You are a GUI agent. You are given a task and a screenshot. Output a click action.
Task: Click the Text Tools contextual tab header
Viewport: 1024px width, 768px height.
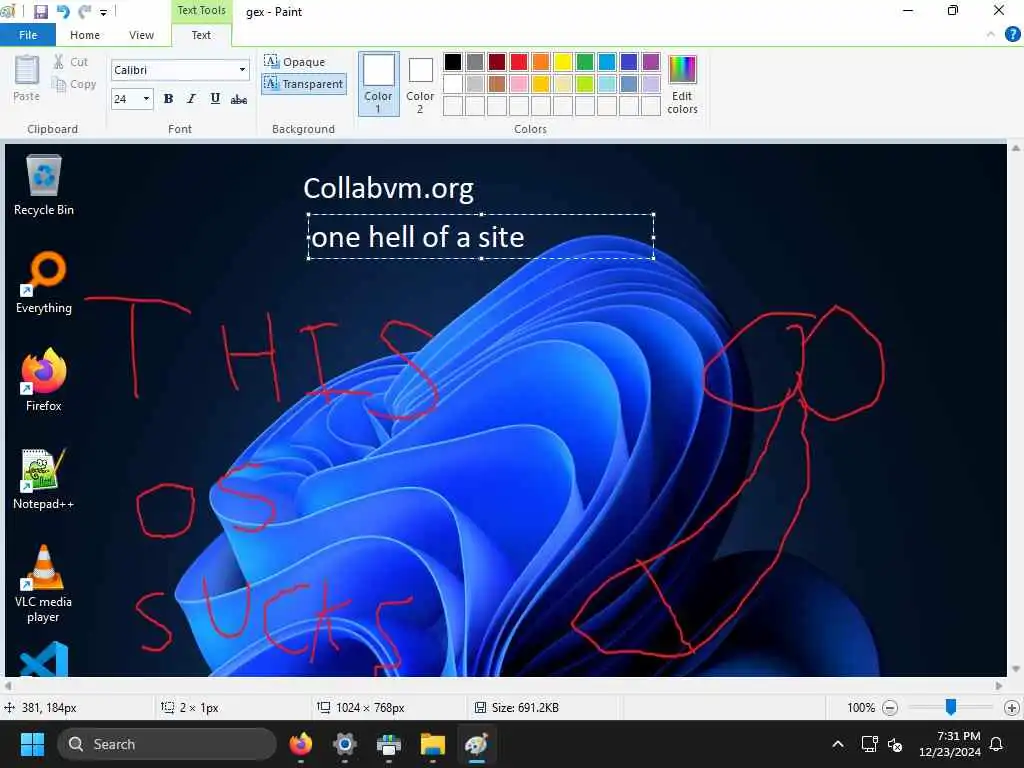[201, 10]
